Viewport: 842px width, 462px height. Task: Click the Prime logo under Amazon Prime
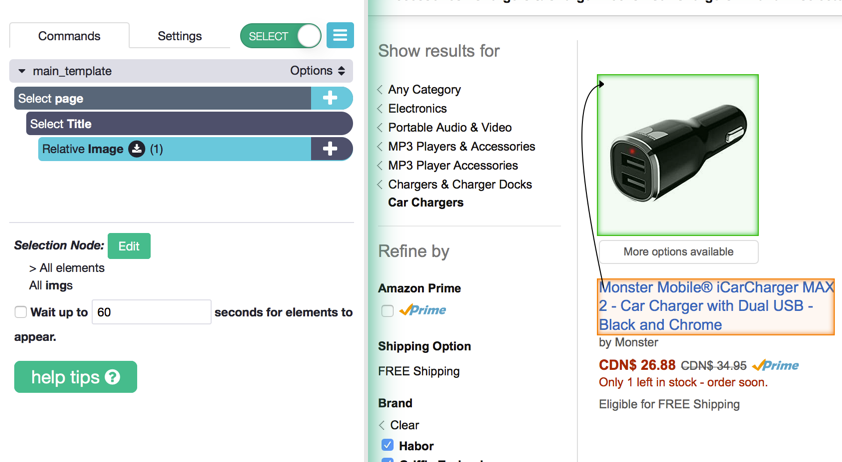tap(423, 310)
